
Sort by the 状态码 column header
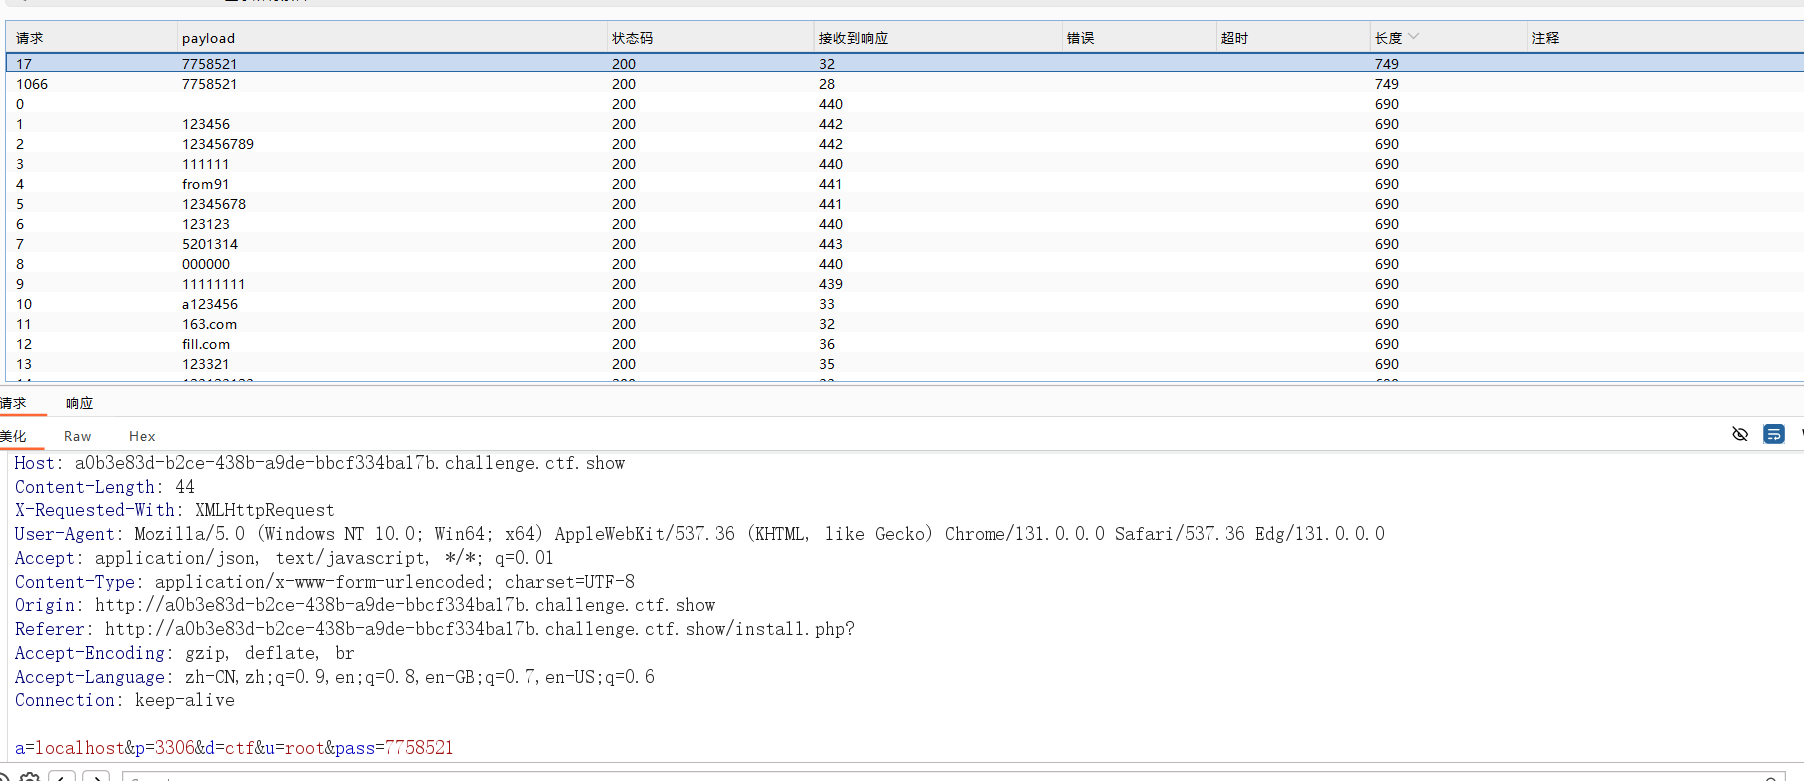tap(710, 38)
